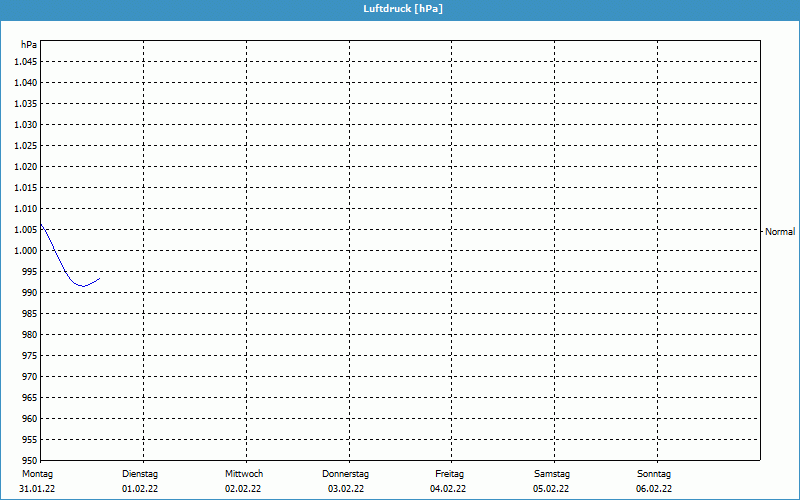This screenshot has width=800, height=500.
Task: Click the date 31.01.22 on the time axis
Action: (37, 489)
